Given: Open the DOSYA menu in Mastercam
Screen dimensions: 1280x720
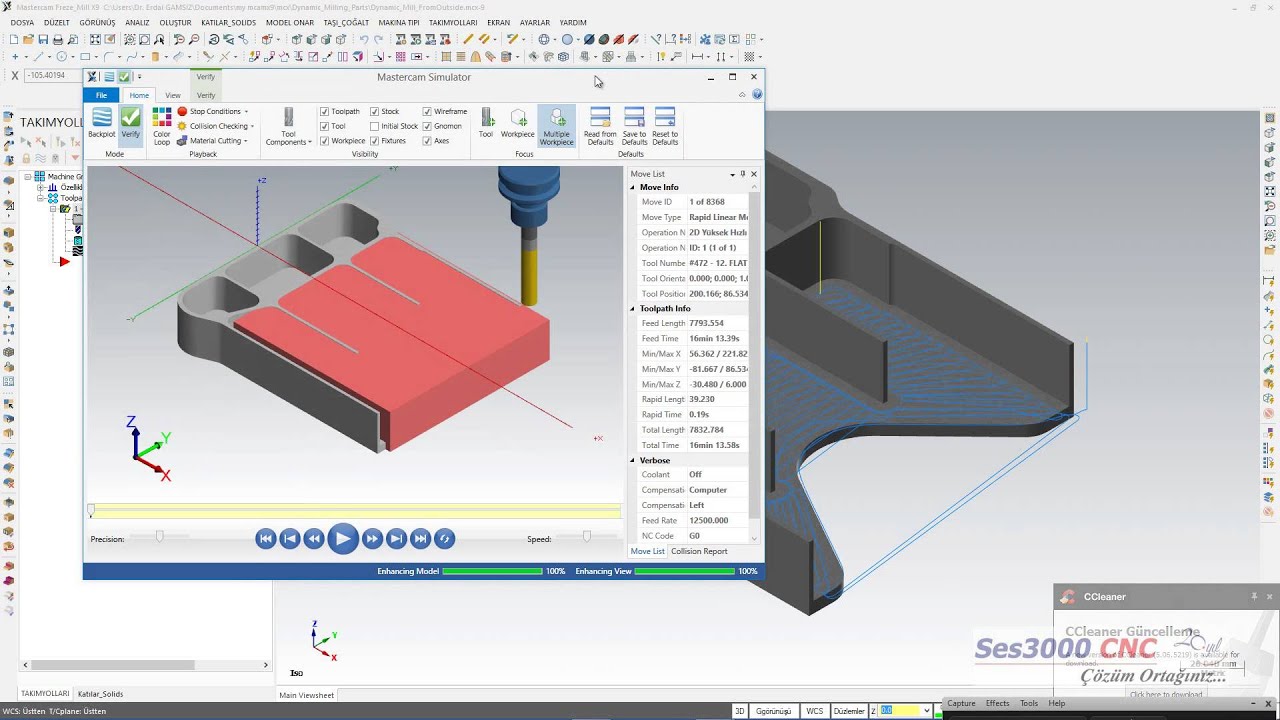Looking at the screenshot, I should coord(22,22).
